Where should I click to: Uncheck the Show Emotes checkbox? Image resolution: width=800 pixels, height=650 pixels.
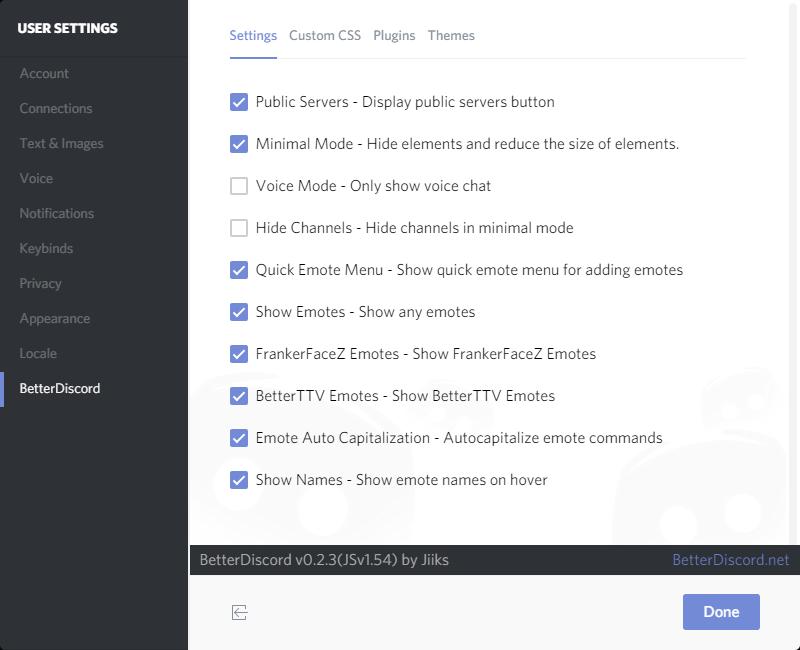pyautogui.click(x=239, y=312)
